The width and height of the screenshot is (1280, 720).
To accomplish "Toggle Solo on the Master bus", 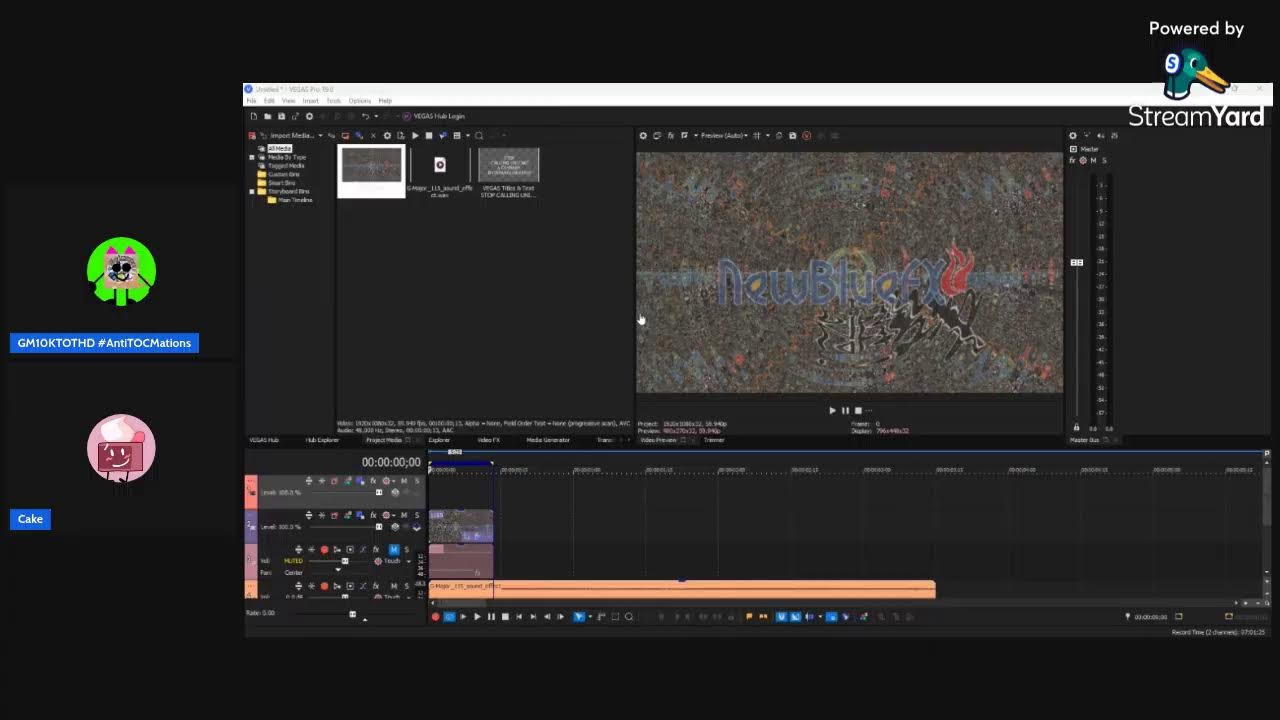I will [1104, 160].
